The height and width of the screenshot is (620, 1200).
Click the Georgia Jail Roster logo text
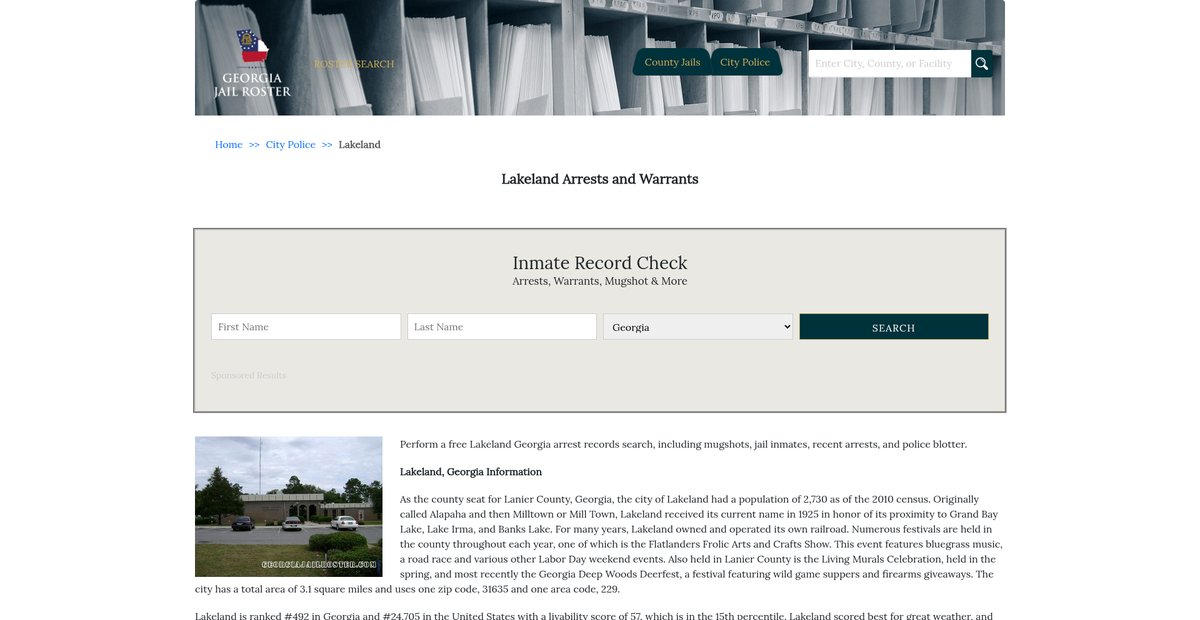click(252, 85)
